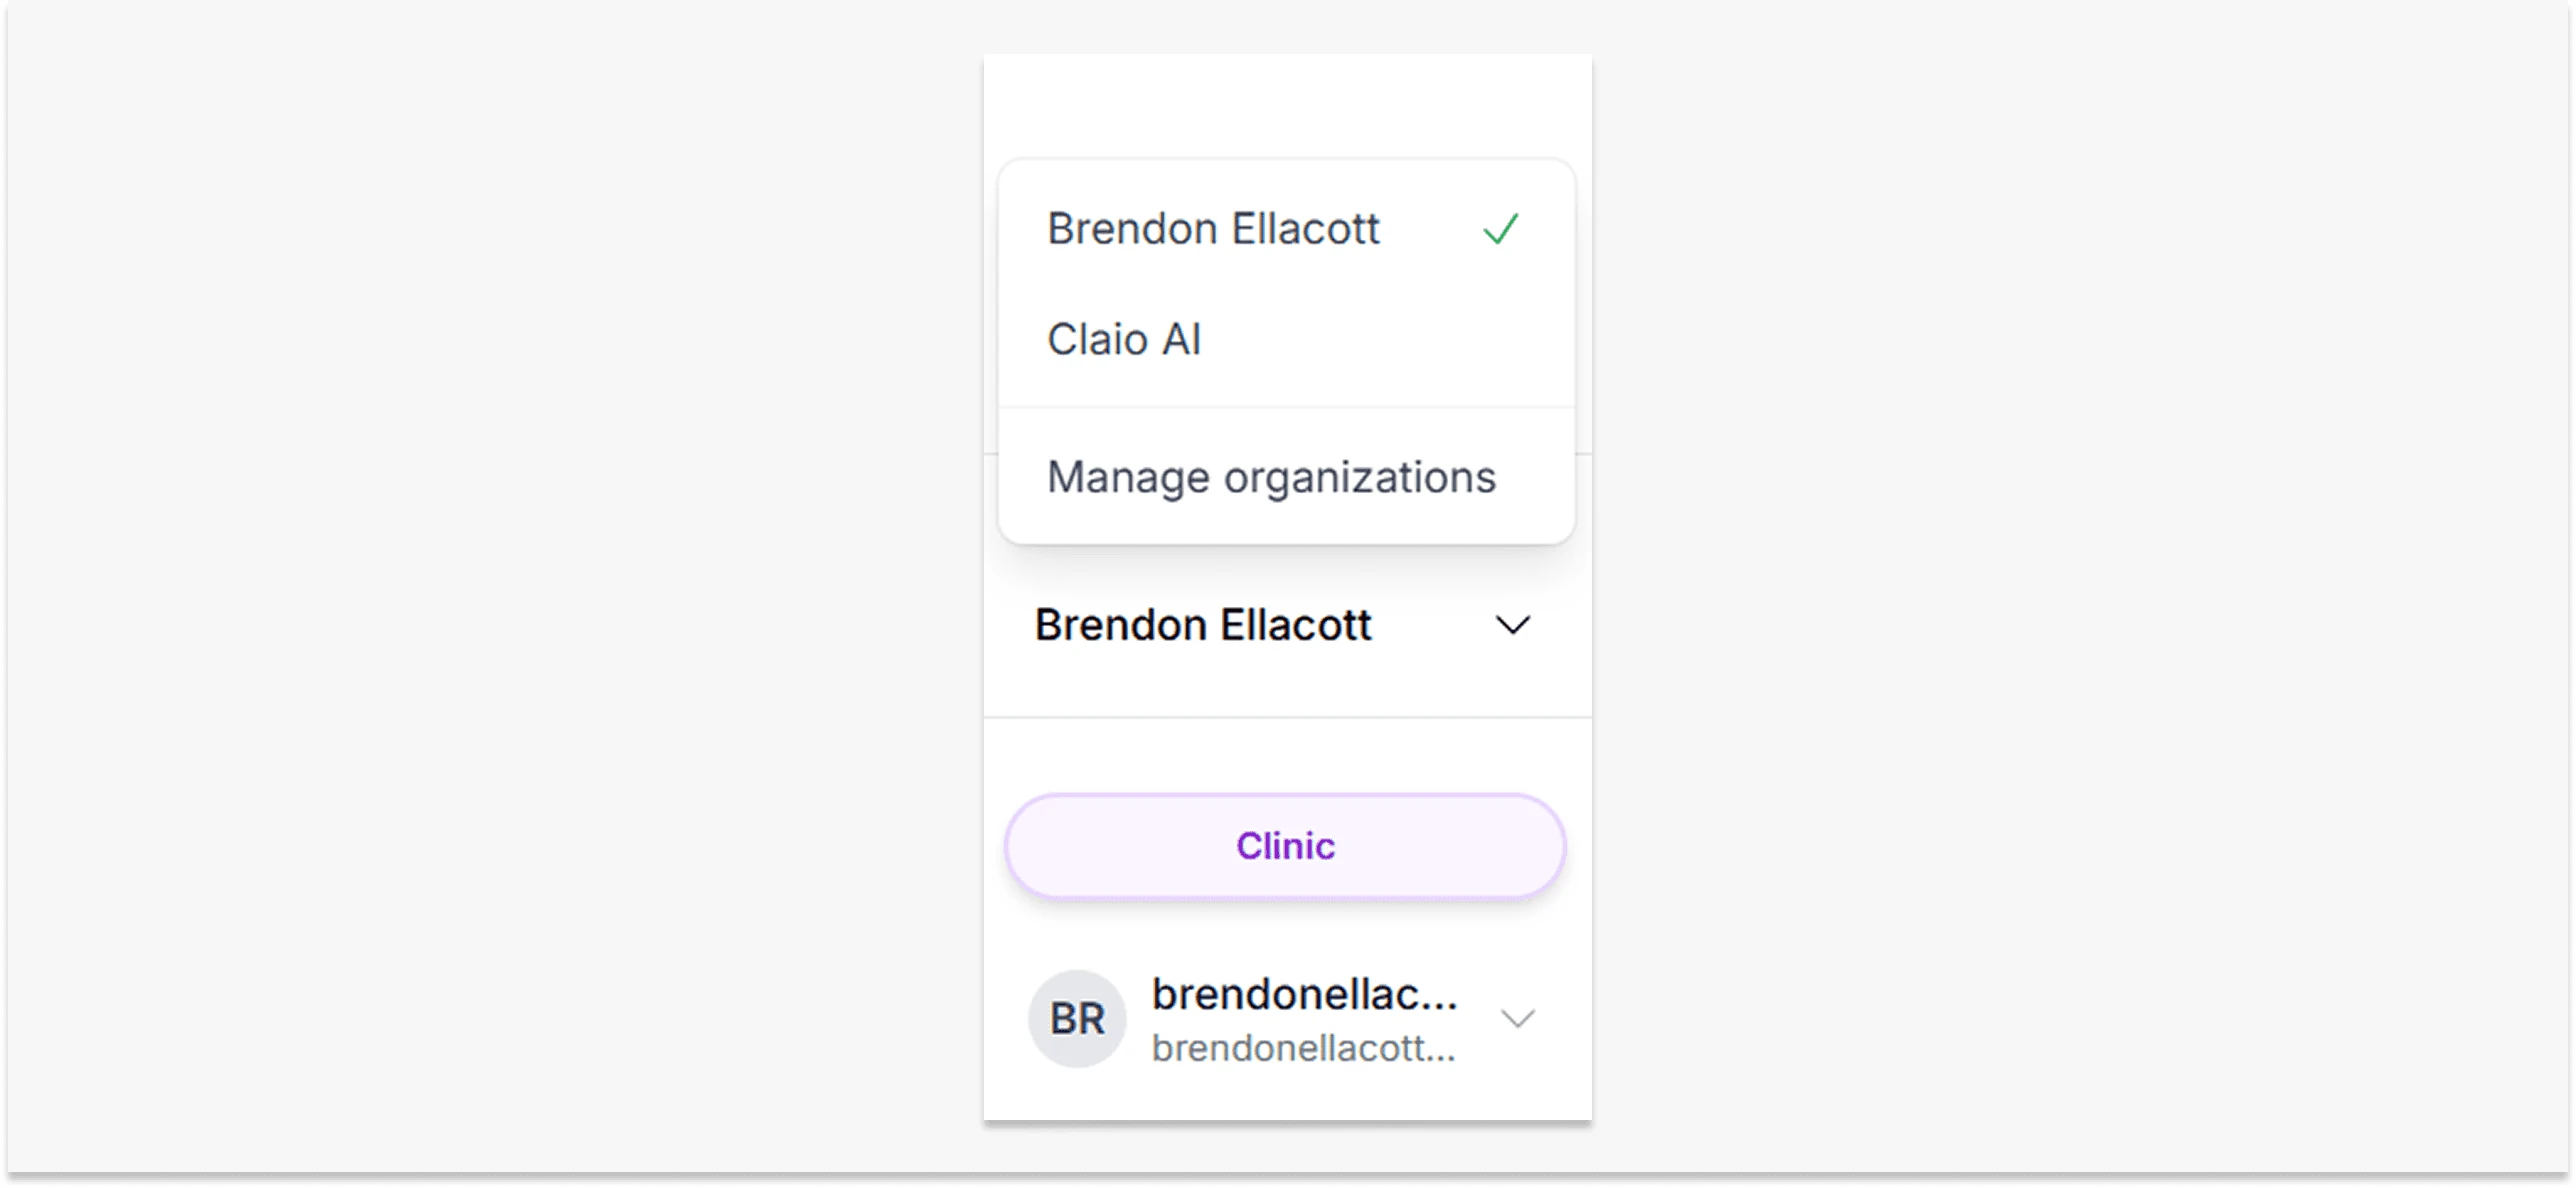This screenshot has width=2576, height=1188.
Task: Click the BR avatar circle
Action: pos(1077,1019)
